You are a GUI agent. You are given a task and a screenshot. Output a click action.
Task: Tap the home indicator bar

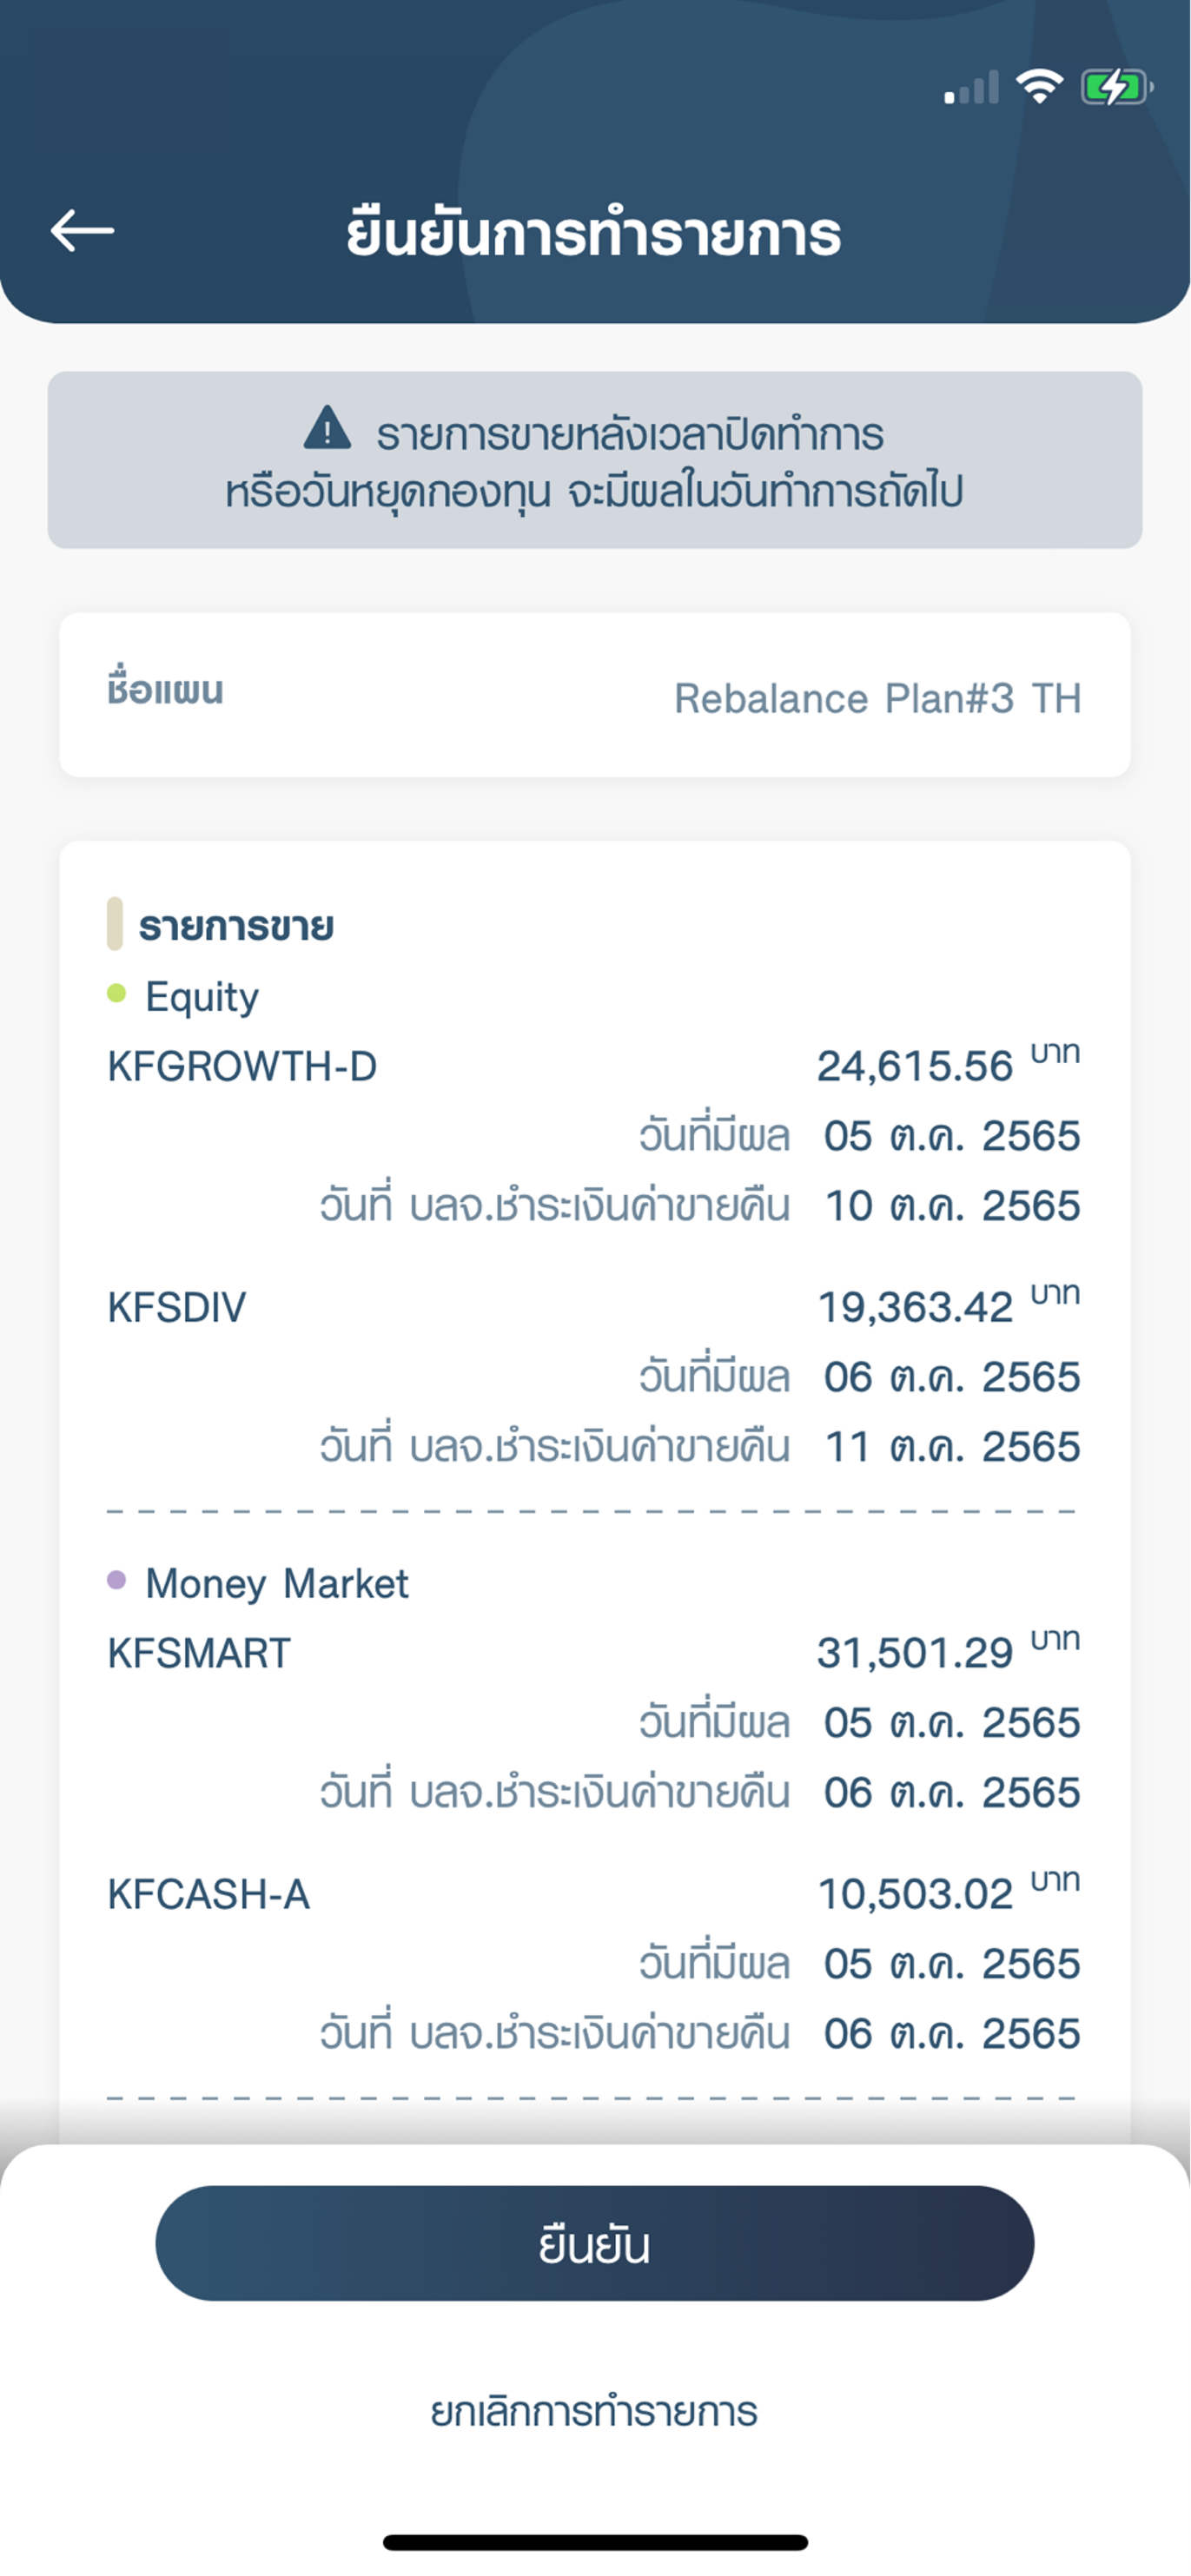(595, 2542)
